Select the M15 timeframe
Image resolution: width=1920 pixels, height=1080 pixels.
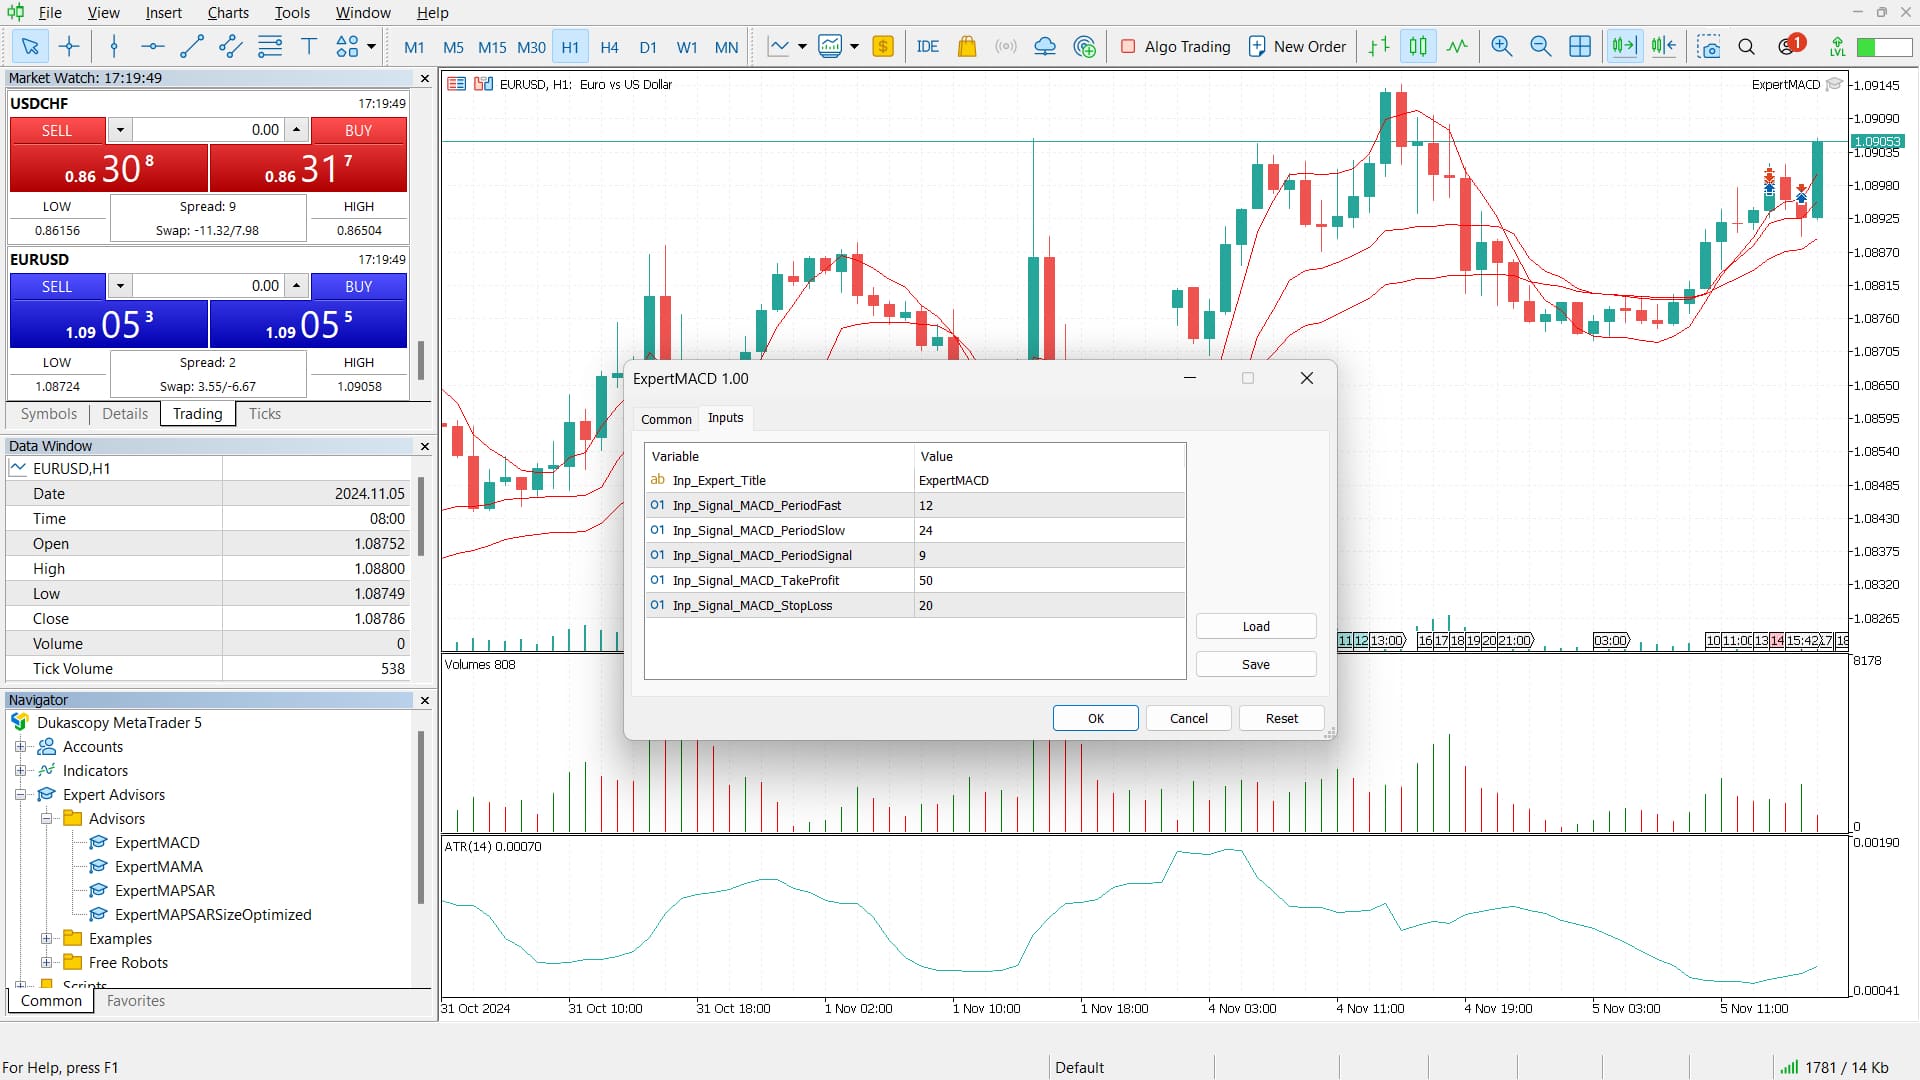(x=492, y=47)
